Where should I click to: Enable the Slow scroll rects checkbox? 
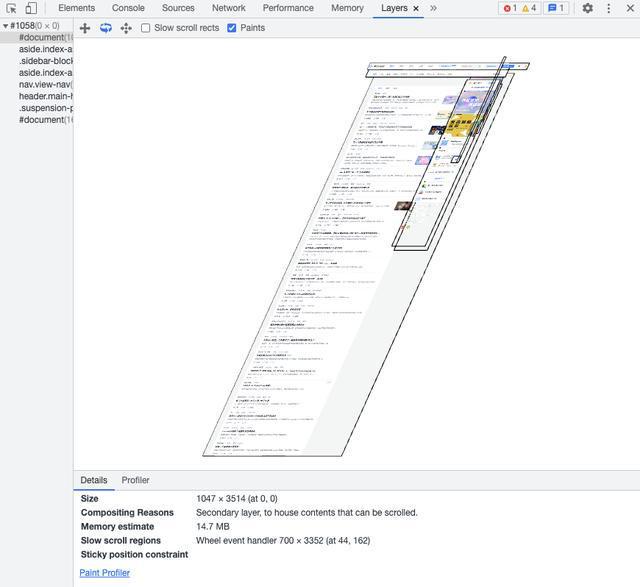point(145,28)
